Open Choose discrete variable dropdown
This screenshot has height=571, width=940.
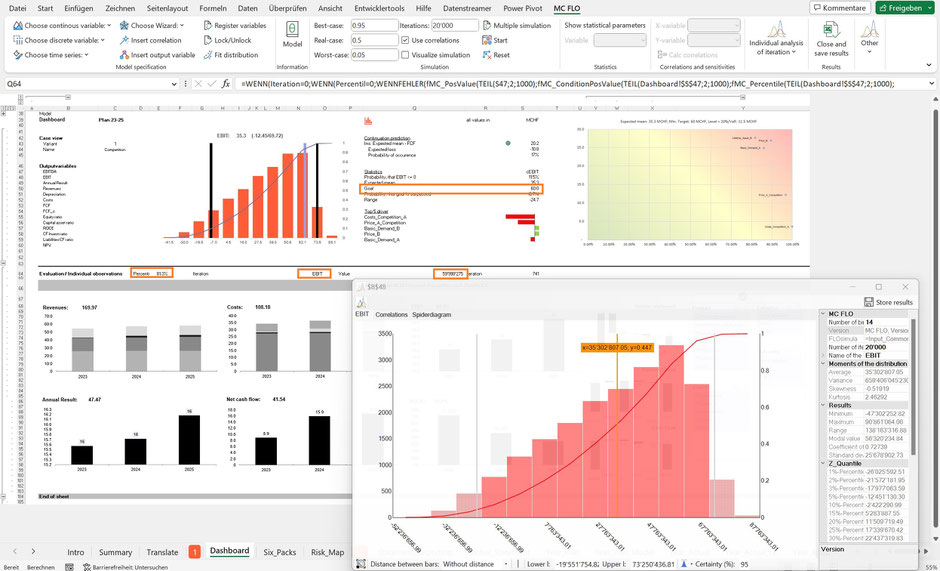[59, 40]
